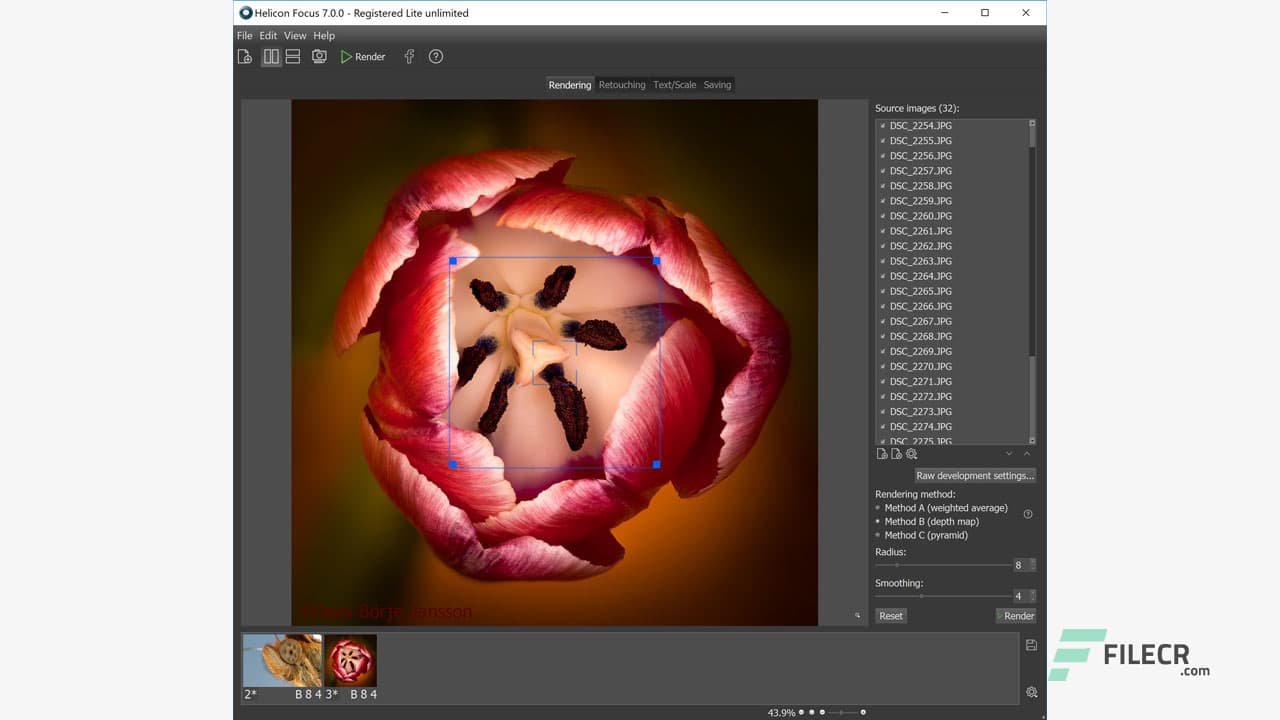1280x720 pixels.
Task: Click the rendering method help icon
Action: (x=1028, y=513)
